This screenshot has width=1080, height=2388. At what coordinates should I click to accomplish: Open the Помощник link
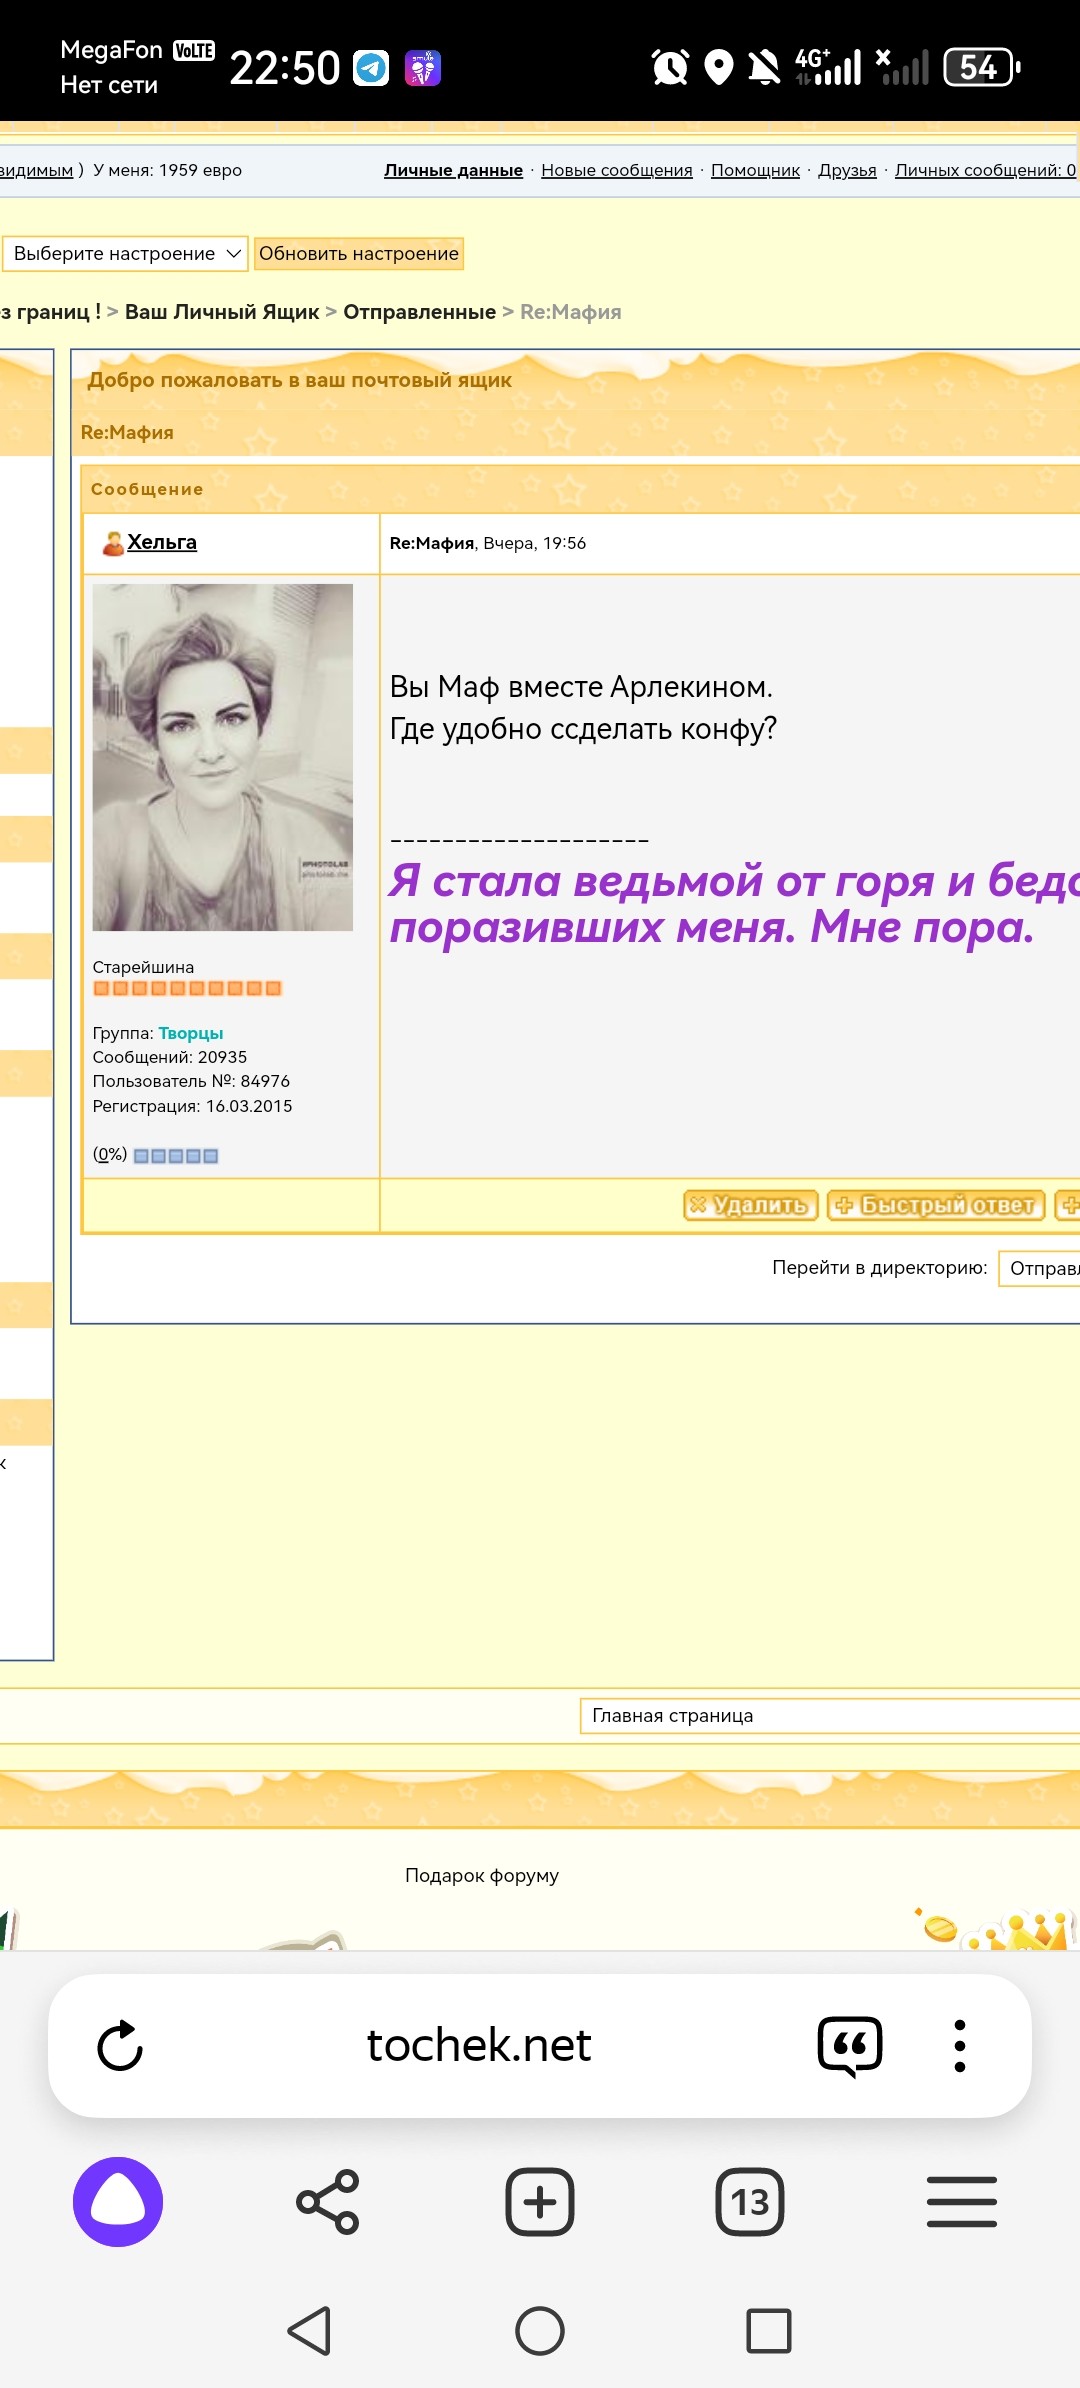click(x=755, y=170)
